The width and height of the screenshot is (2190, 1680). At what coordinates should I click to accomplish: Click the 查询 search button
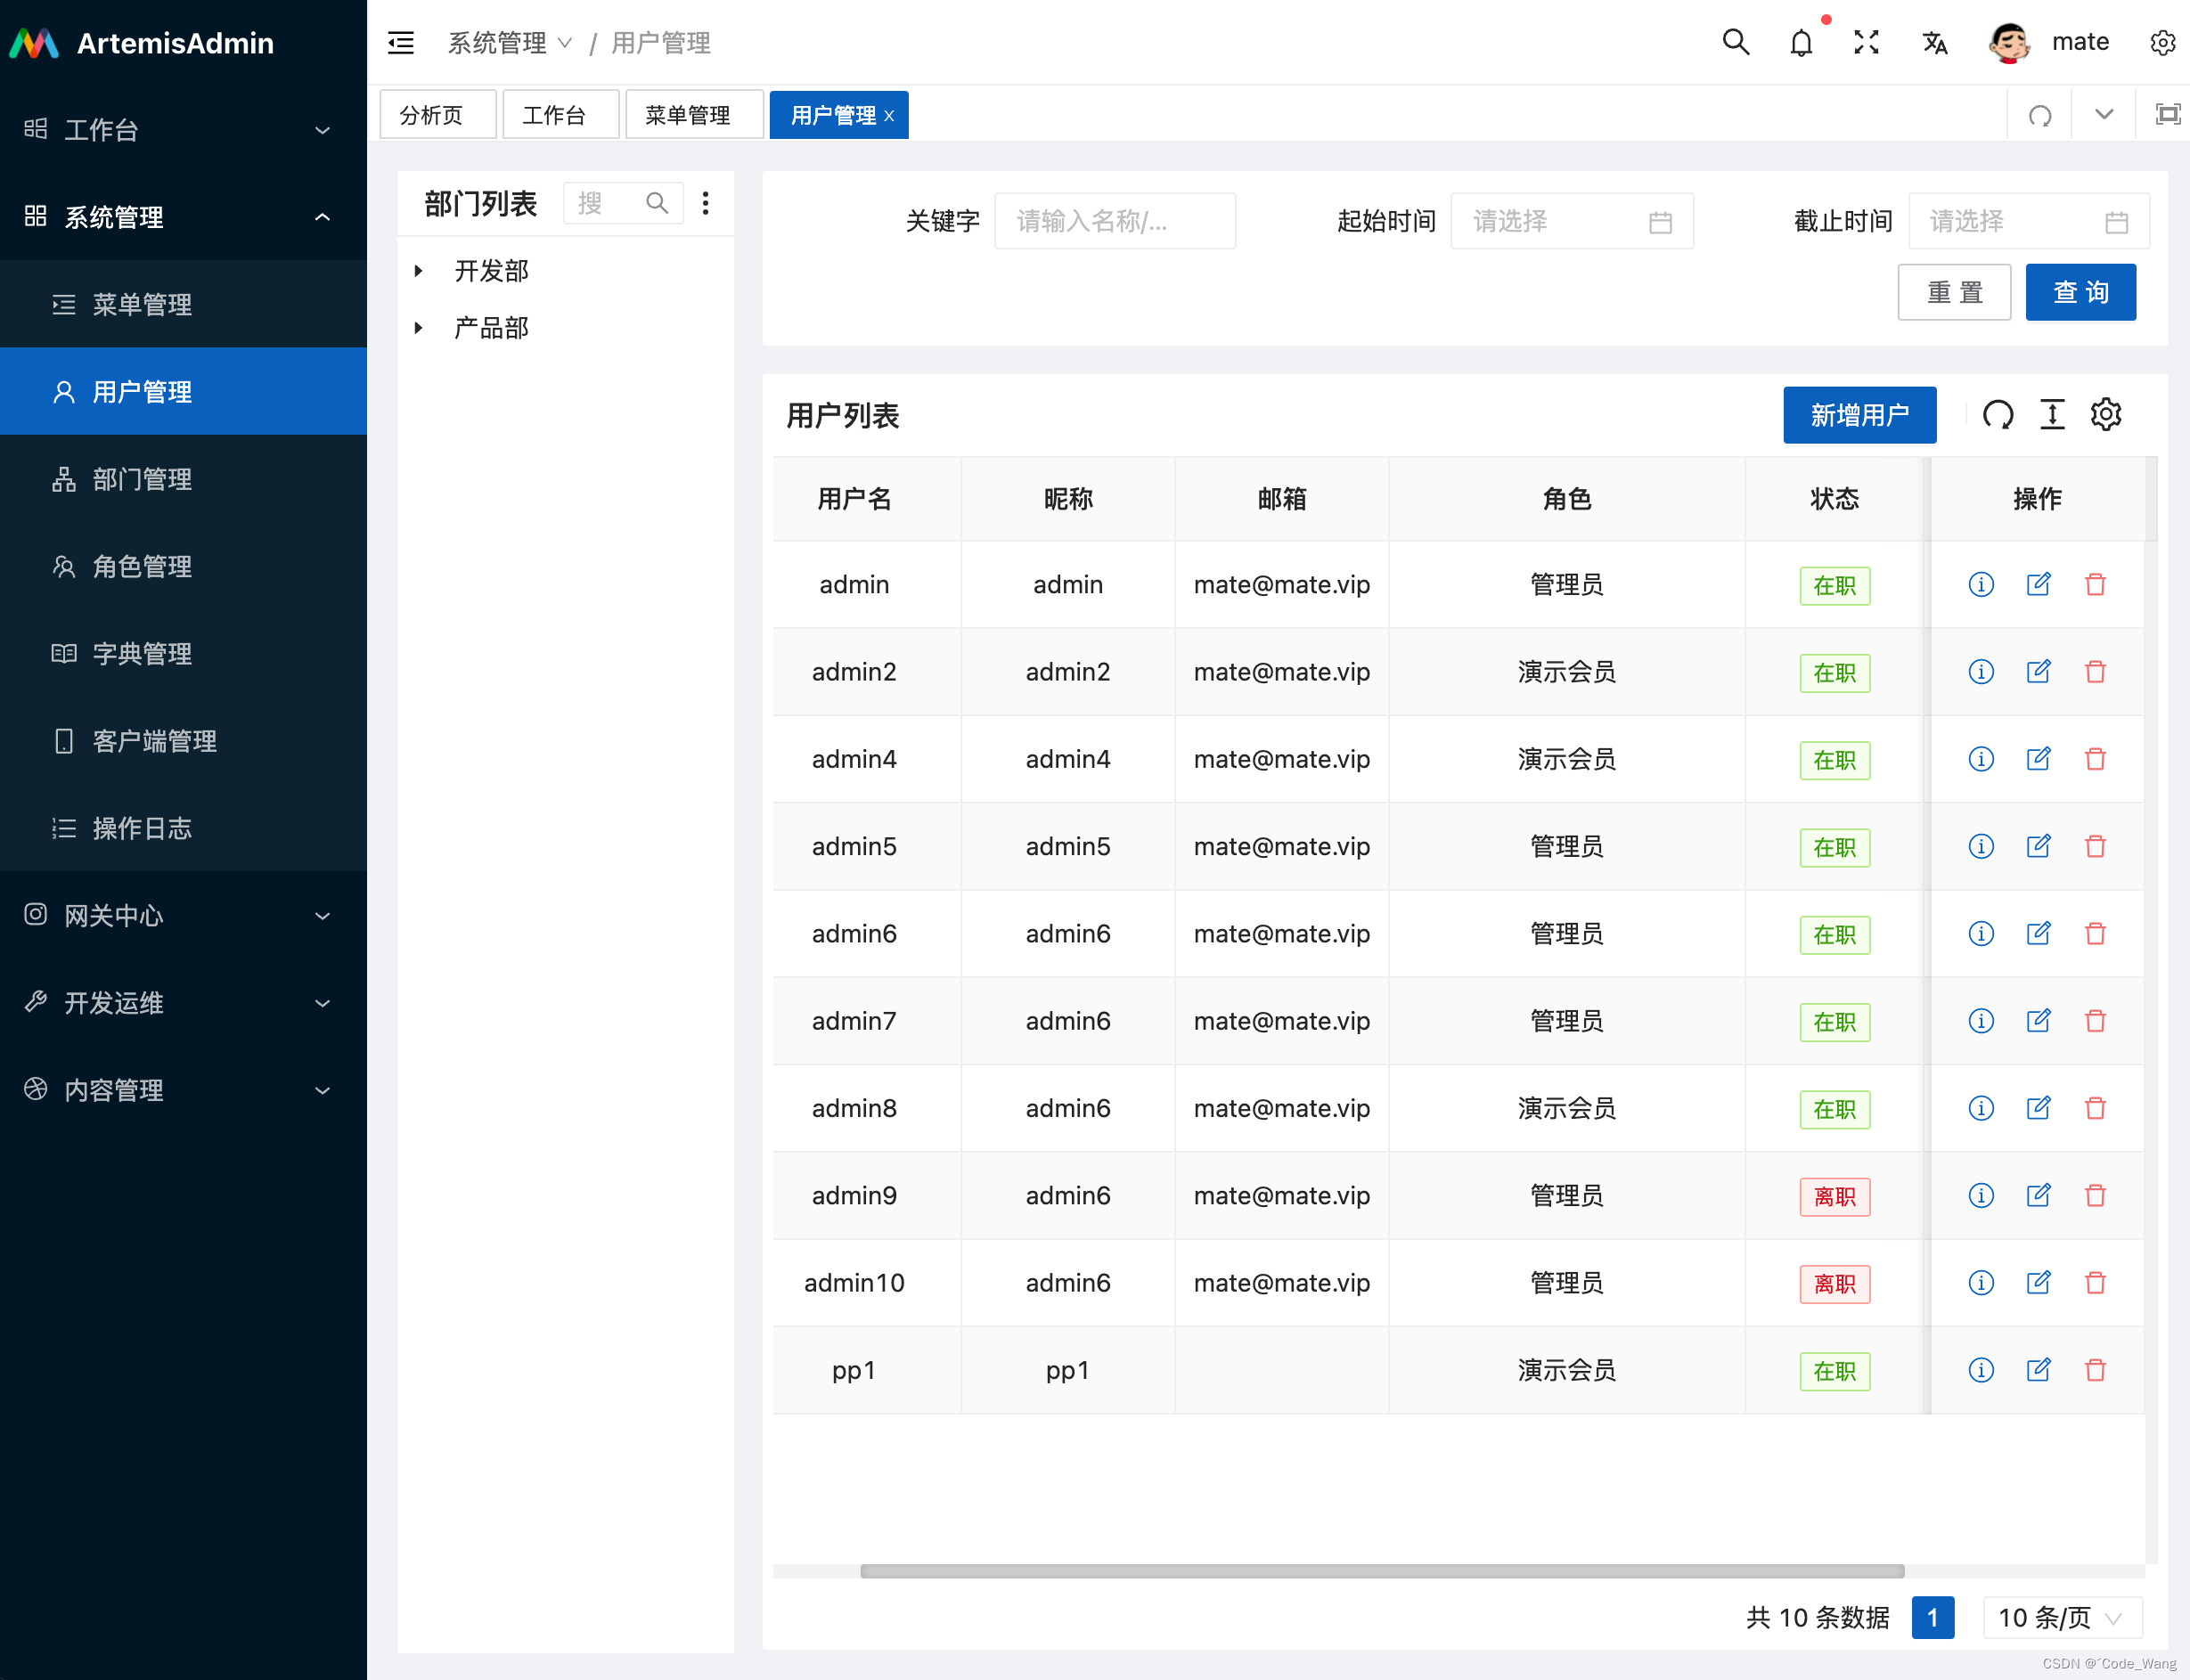tap(2080, 292)
